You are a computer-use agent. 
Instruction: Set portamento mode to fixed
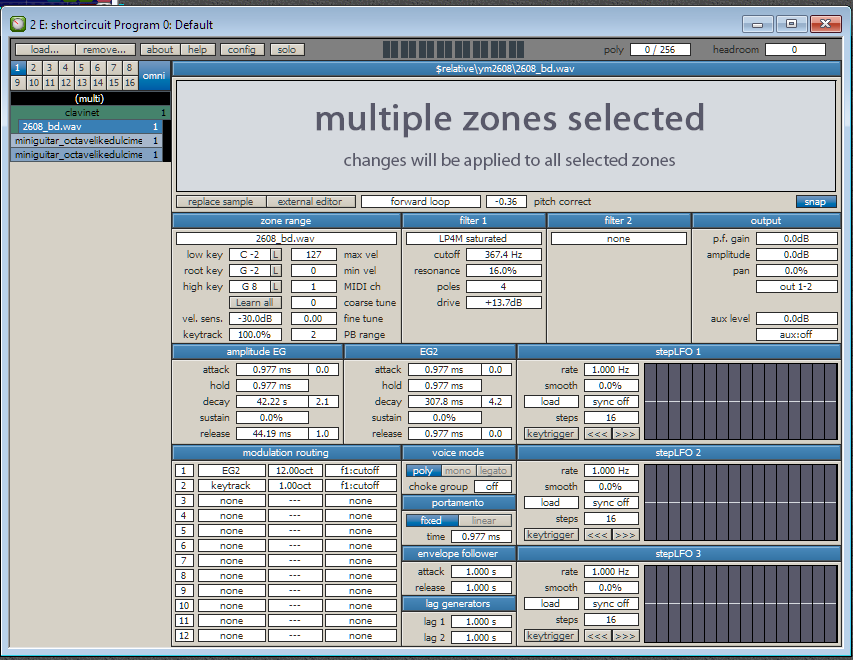click(431, 520)
